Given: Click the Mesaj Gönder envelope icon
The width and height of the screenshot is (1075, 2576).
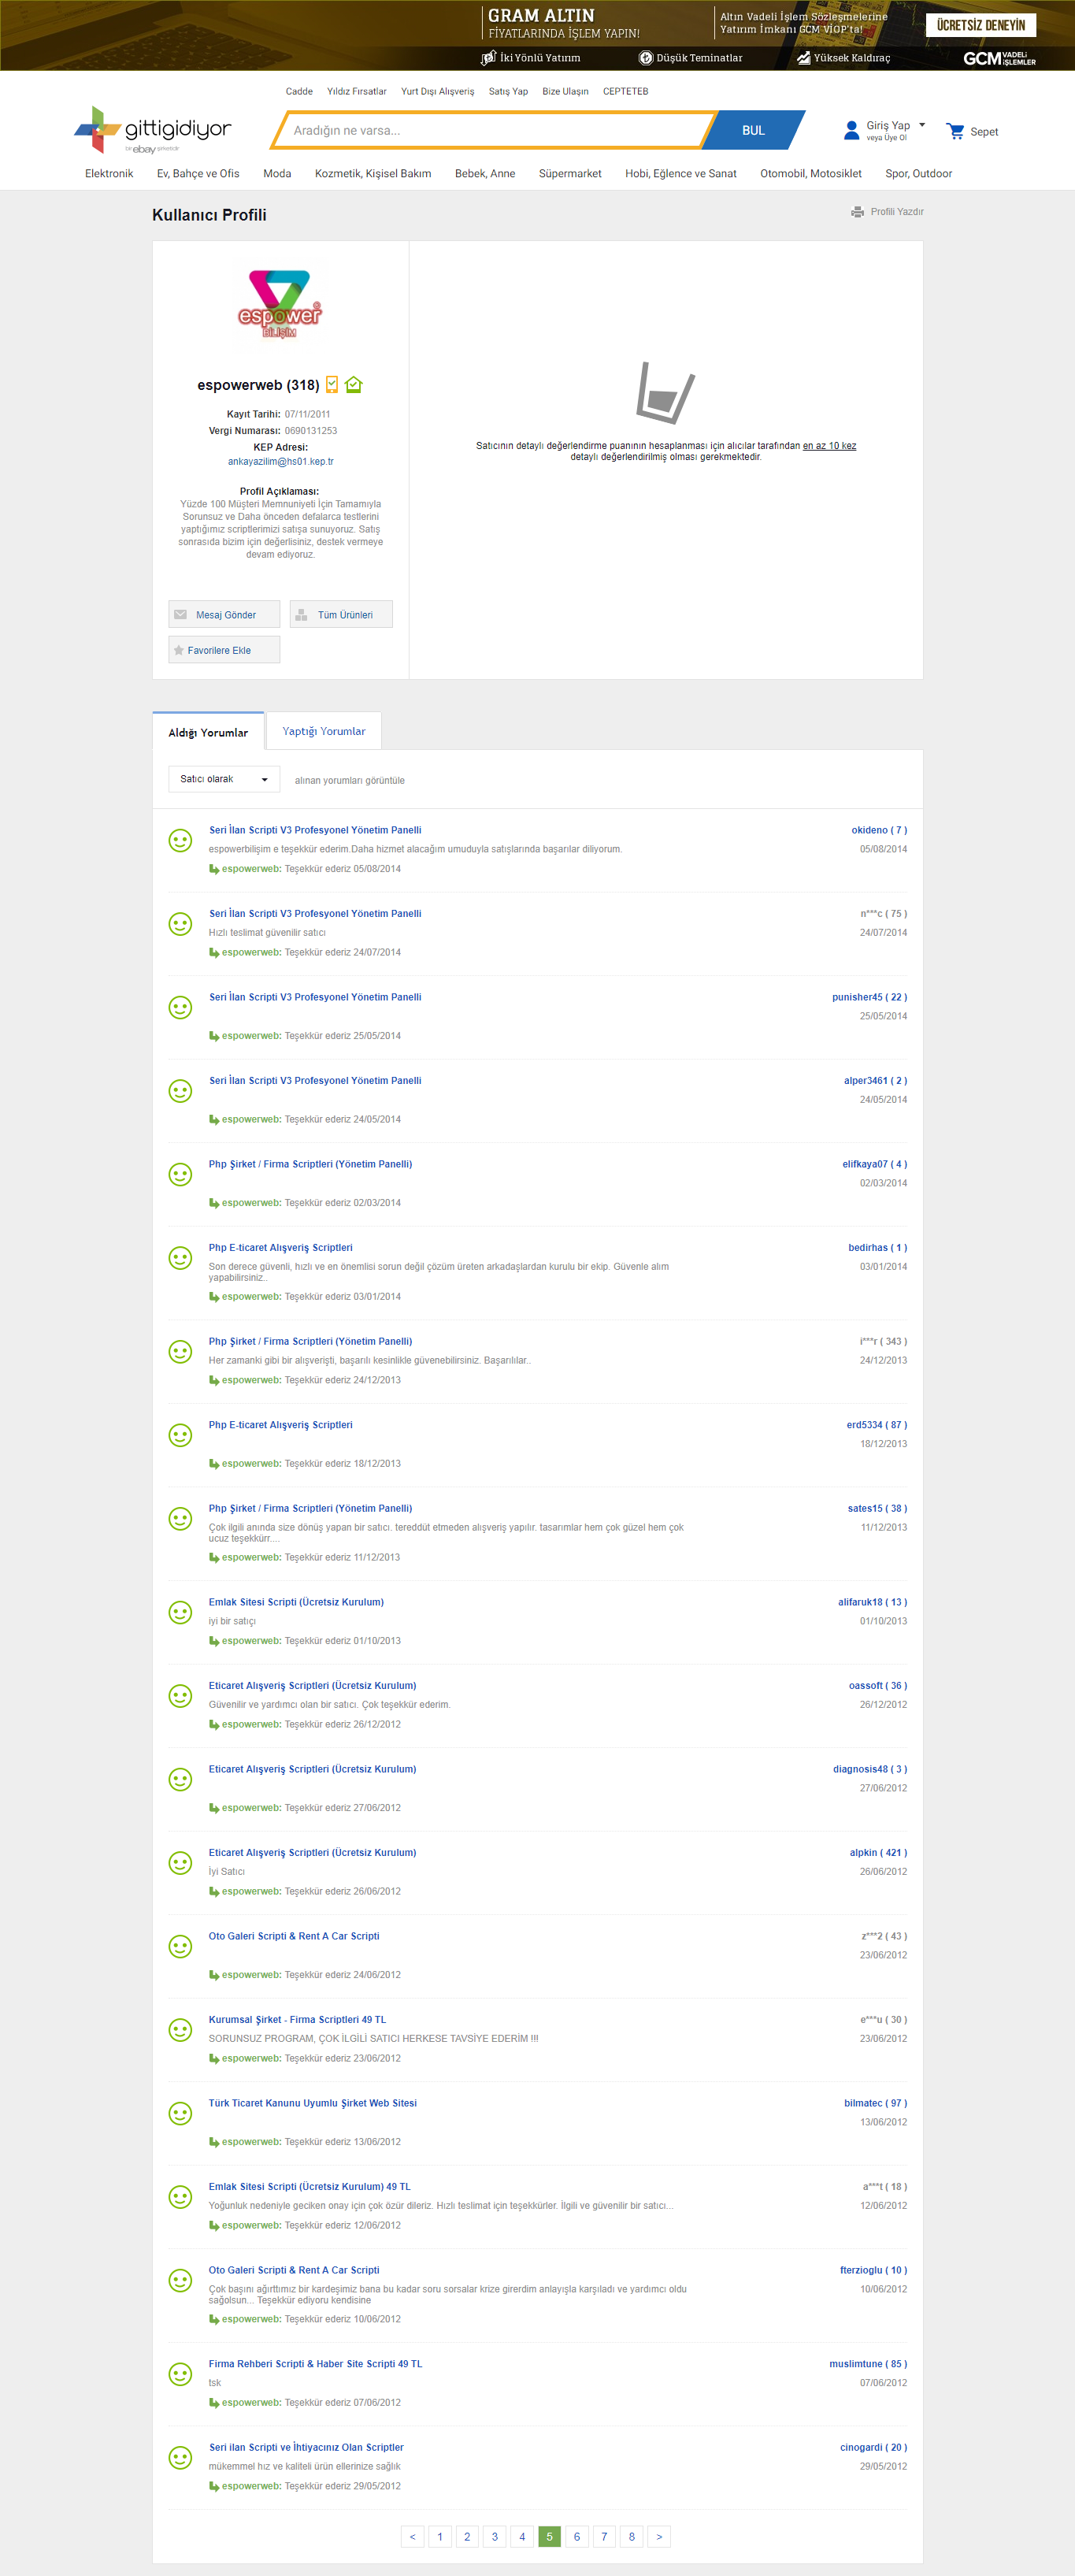Looking at the screenshot, I should coord(180,614).
